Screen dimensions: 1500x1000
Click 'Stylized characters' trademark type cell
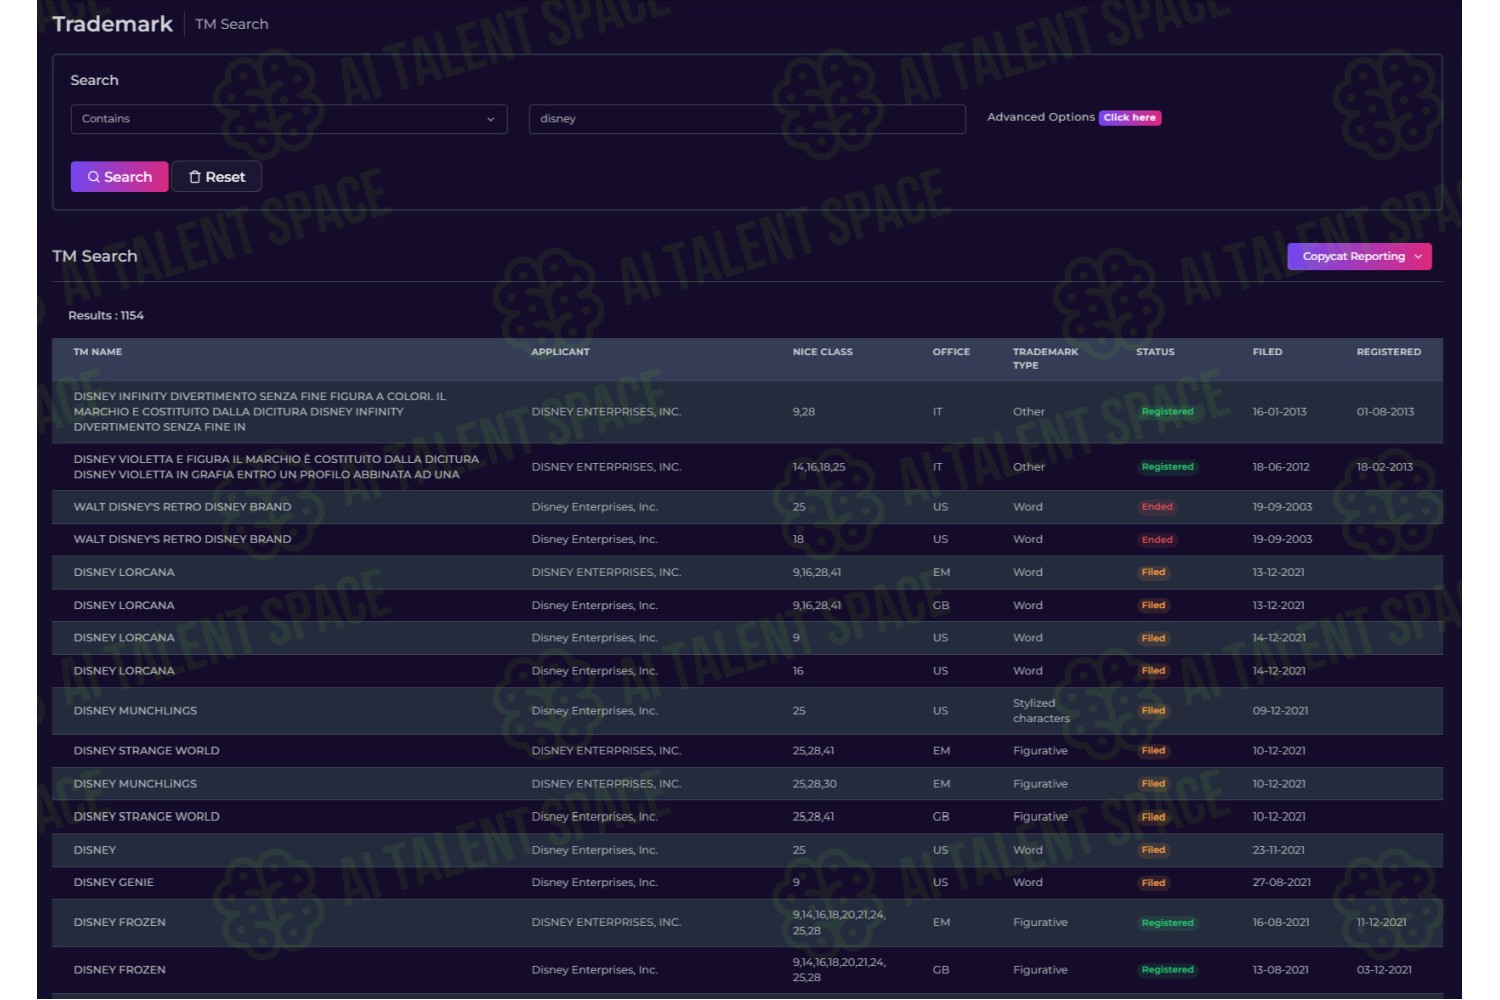[x=1041, y=711]
